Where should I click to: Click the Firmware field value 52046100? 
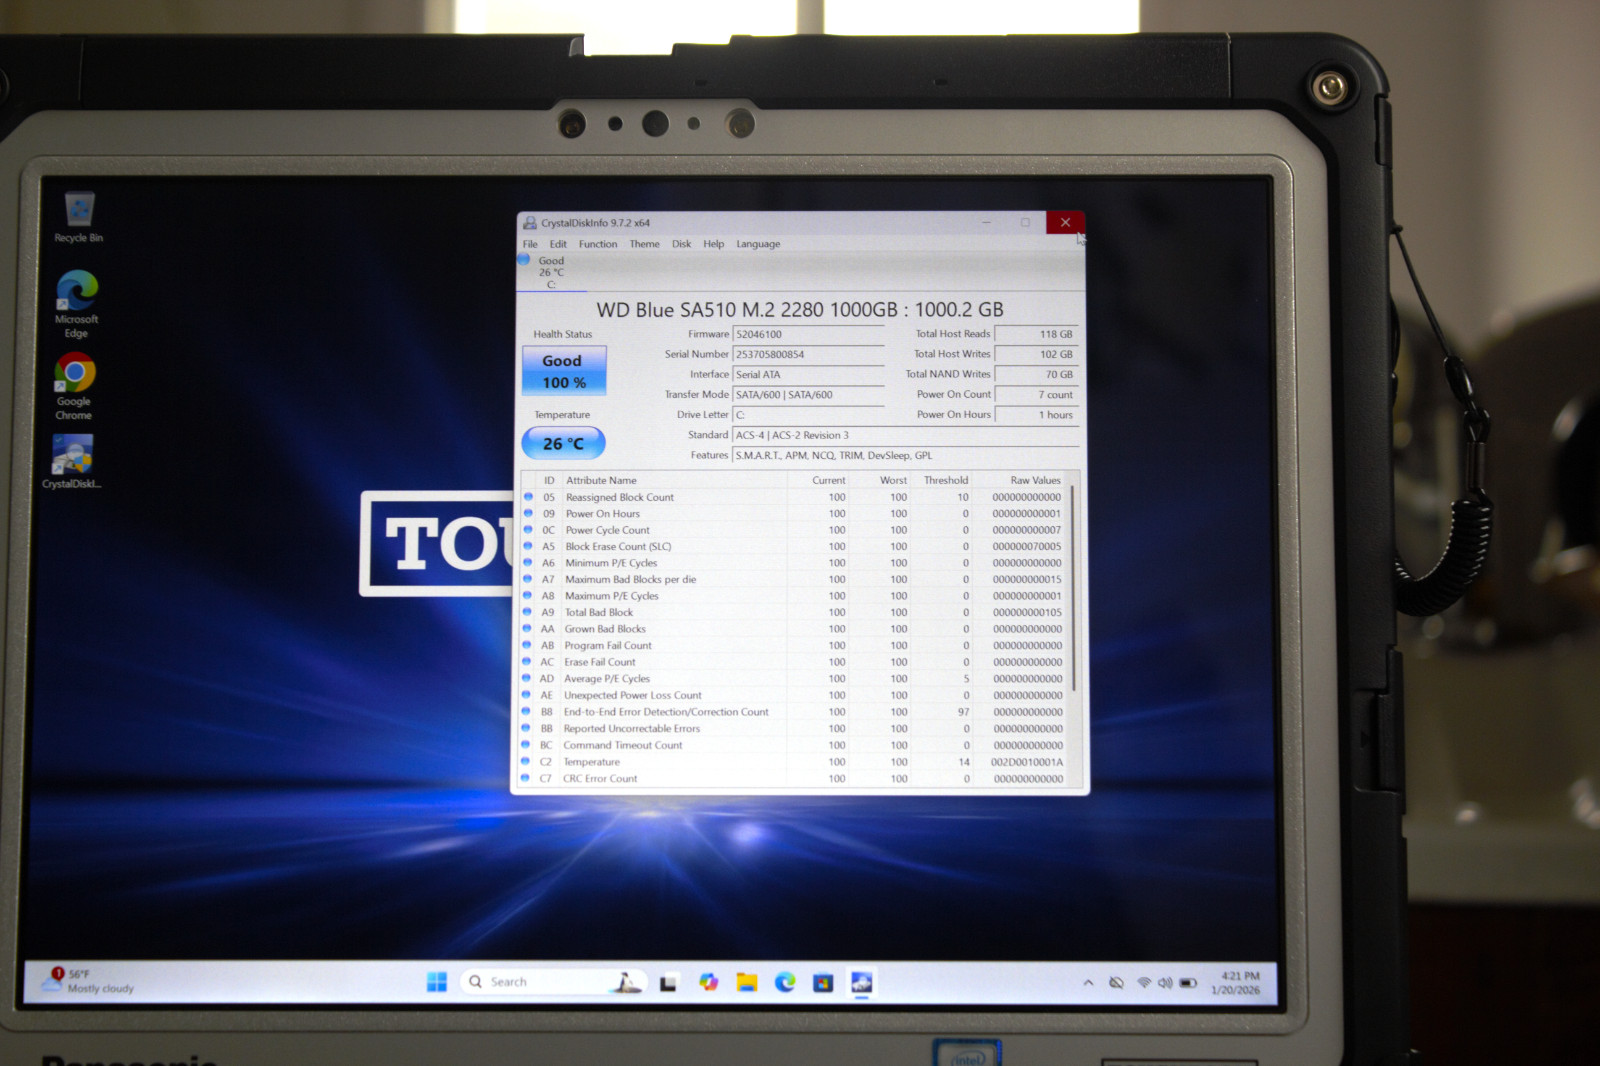(809, 335)
